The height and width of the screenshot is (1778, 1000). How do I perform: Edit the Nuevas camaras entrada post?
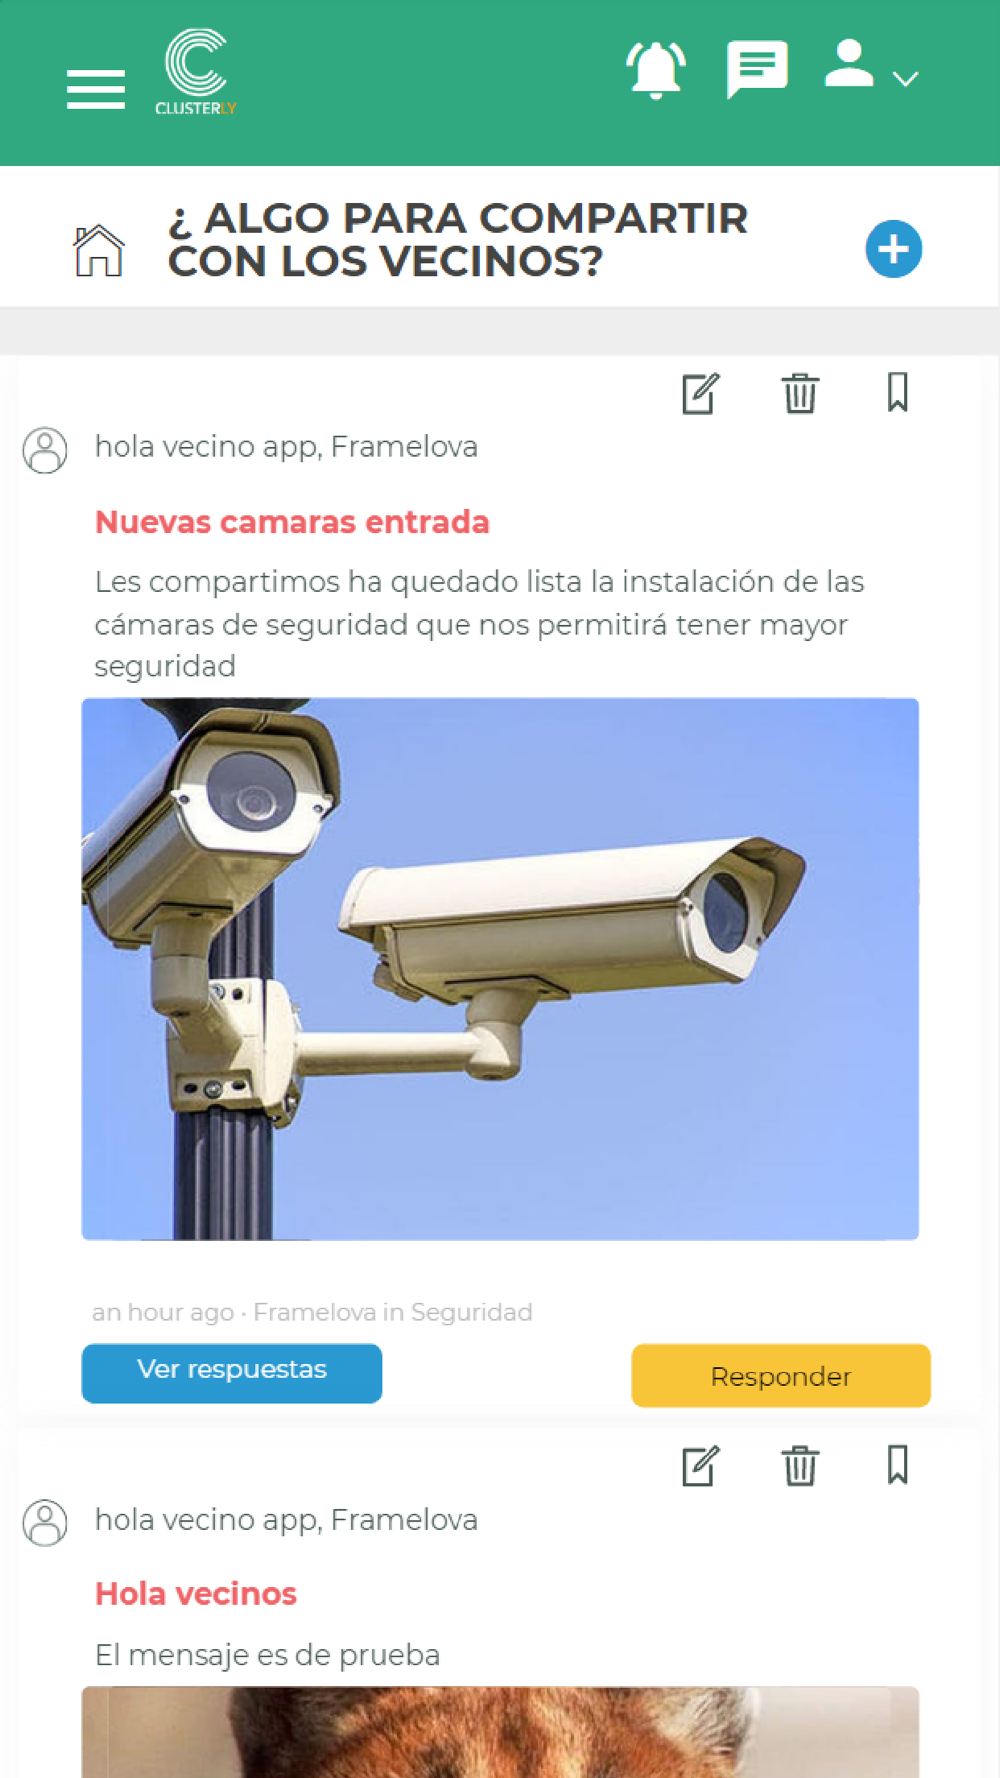[701, 393]
